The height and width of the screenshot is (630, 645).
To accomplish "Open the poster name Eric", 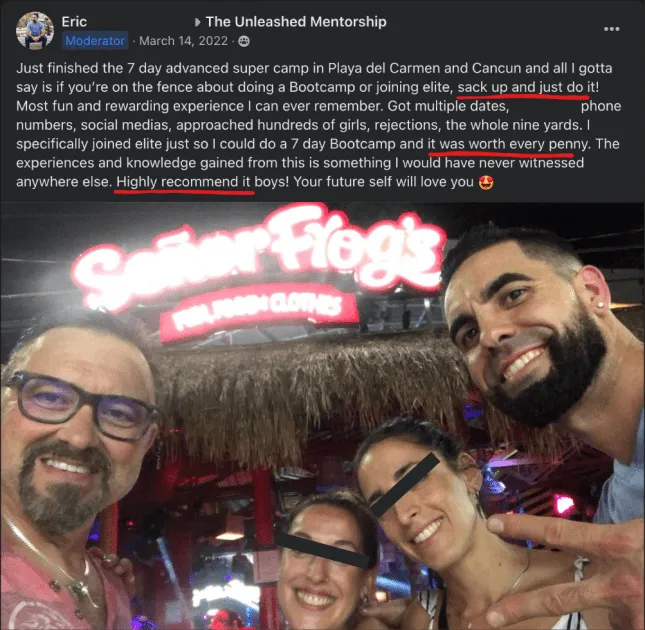I will coord(74,22).
